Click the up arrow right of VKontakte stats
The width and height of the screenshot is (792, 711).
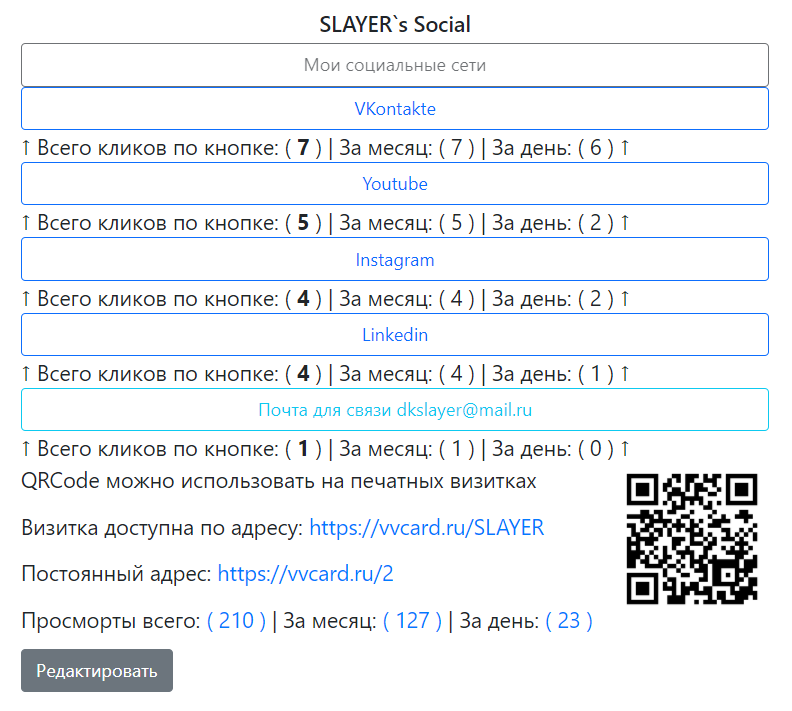[x=625, y=147]
